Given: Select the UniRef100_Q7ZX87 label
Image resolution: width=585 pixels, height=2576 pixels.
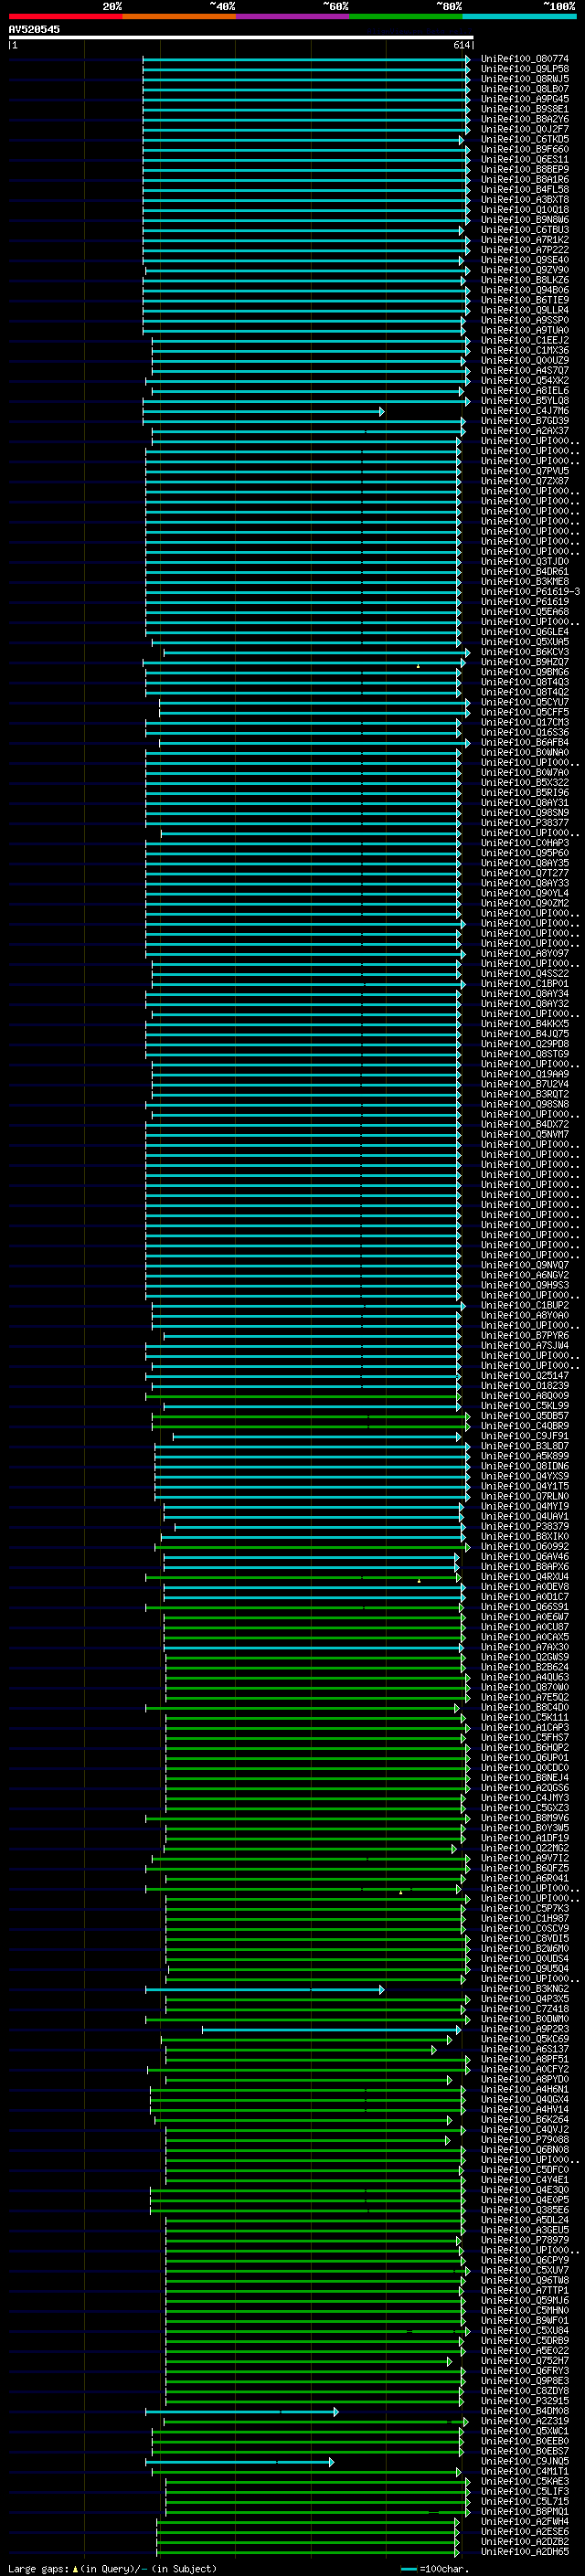Looking at the screenshot, I should pyautogui.click(x=525, y=481).
